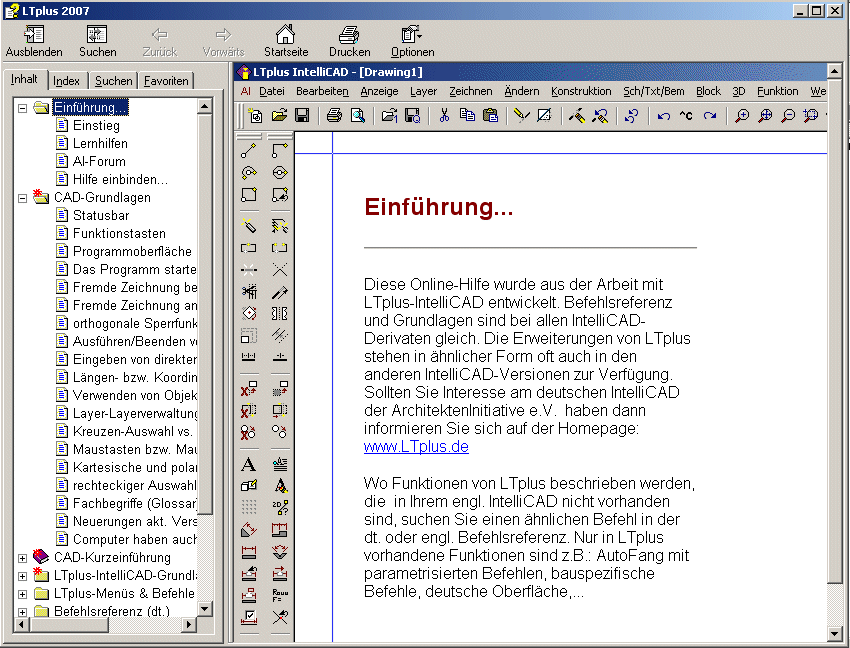Click the open folder icon in CAD toolbar
850x648 pixels.
[x=279, y=115]
